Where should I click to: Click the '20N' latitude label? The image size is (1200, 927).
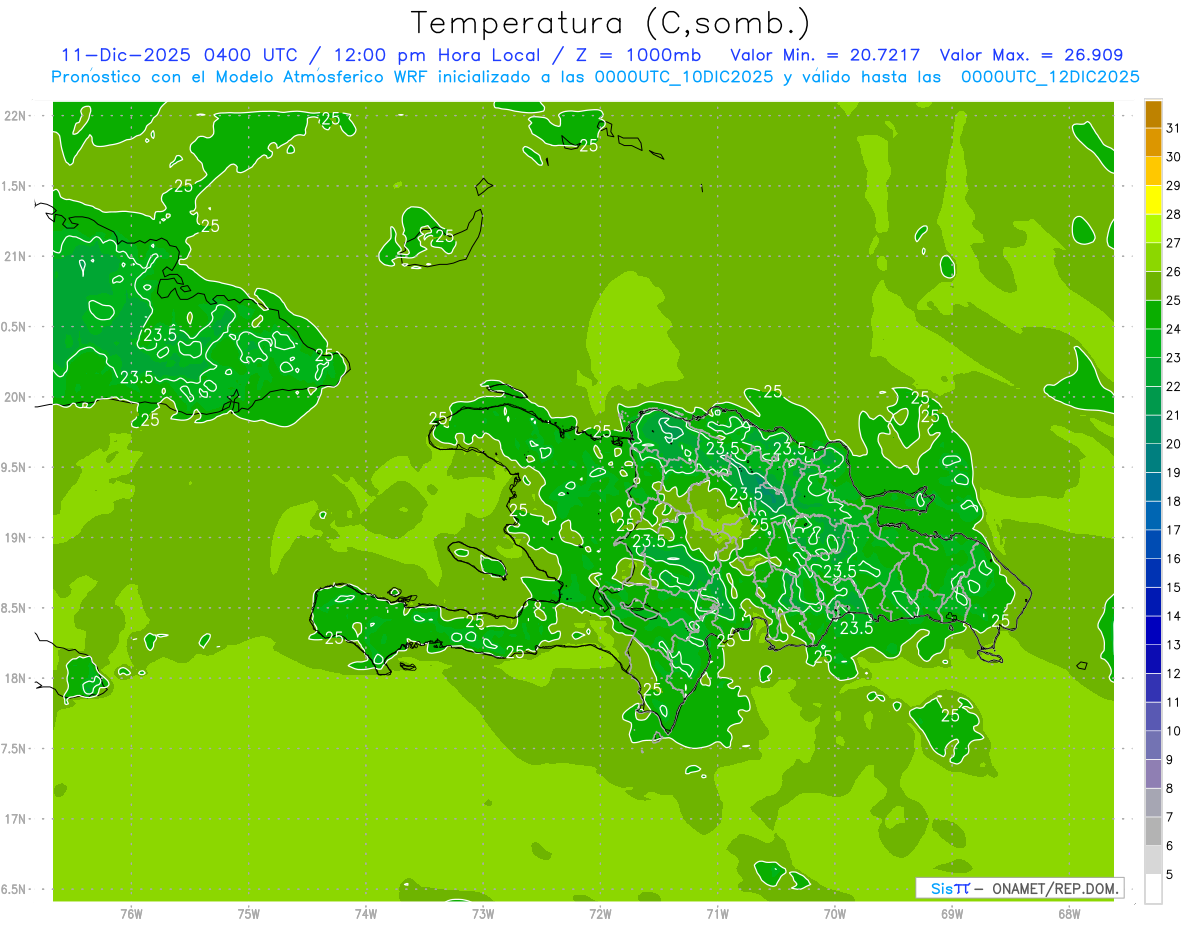pos(14,397)
